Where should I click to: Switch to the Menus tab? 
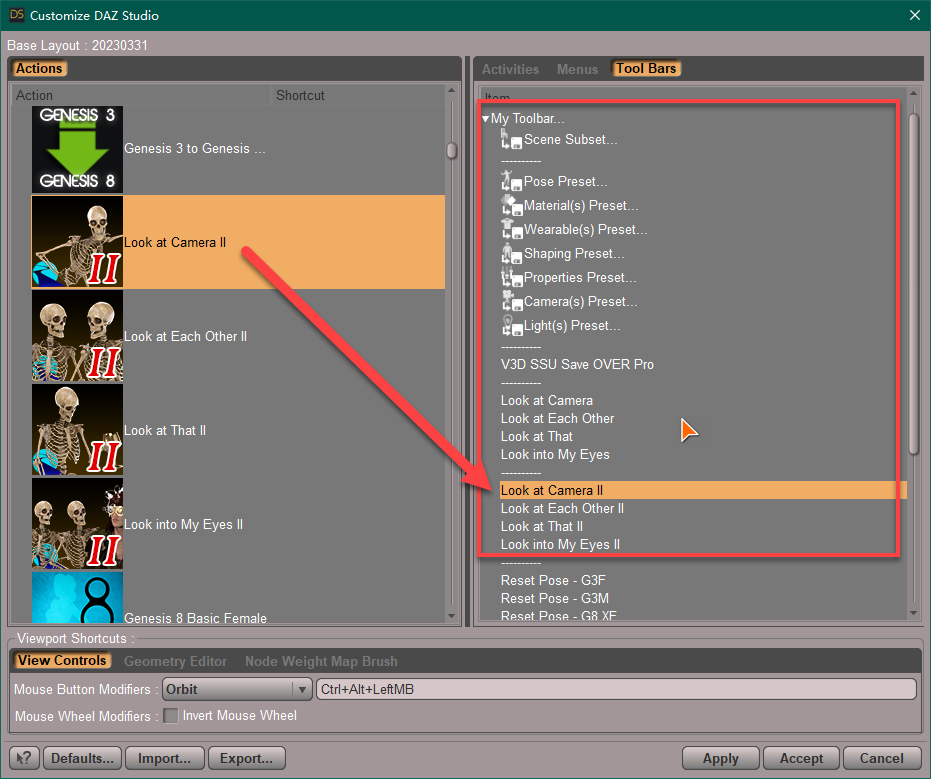577,69
